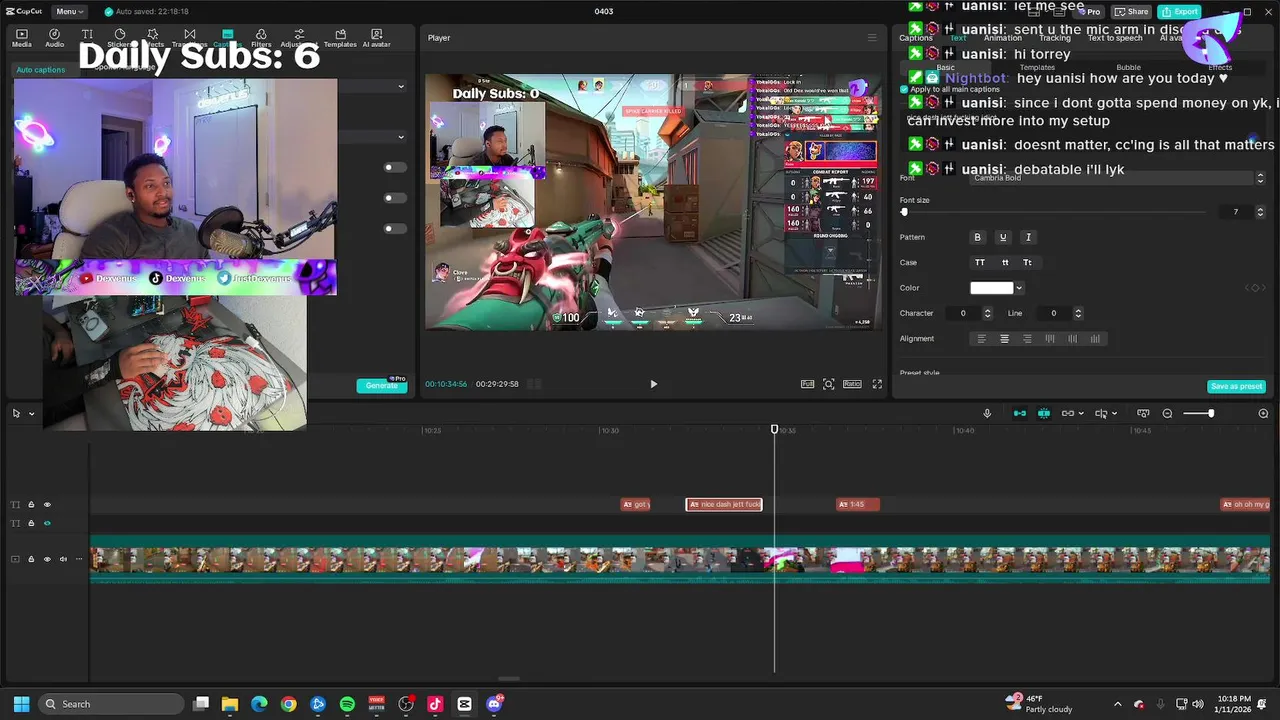The height and width of the screenshot is (720, 1280).
Task: Set case to title case Tt
Action: (x=1027, y=262)
